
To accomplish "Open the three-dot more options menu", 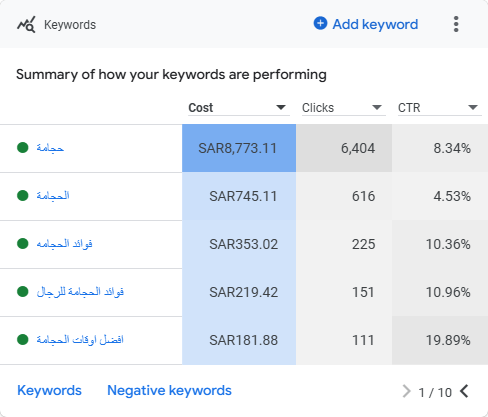I will pos(456,24).
